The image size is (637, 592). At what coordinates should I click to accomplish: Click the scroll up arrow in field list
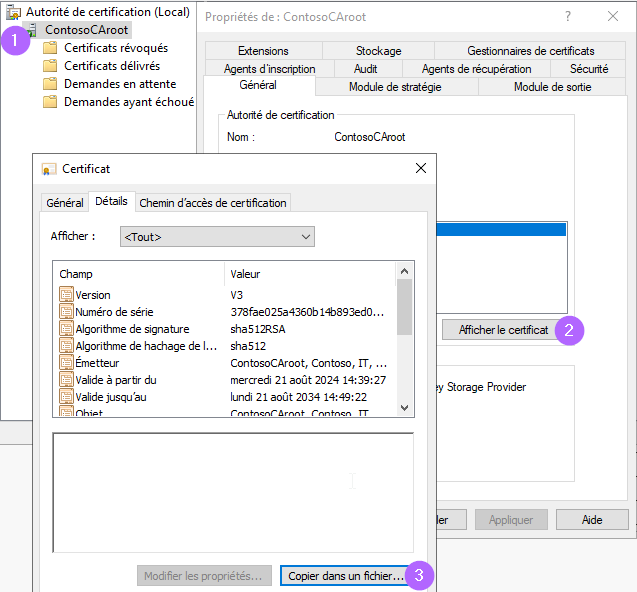point(405,271)
